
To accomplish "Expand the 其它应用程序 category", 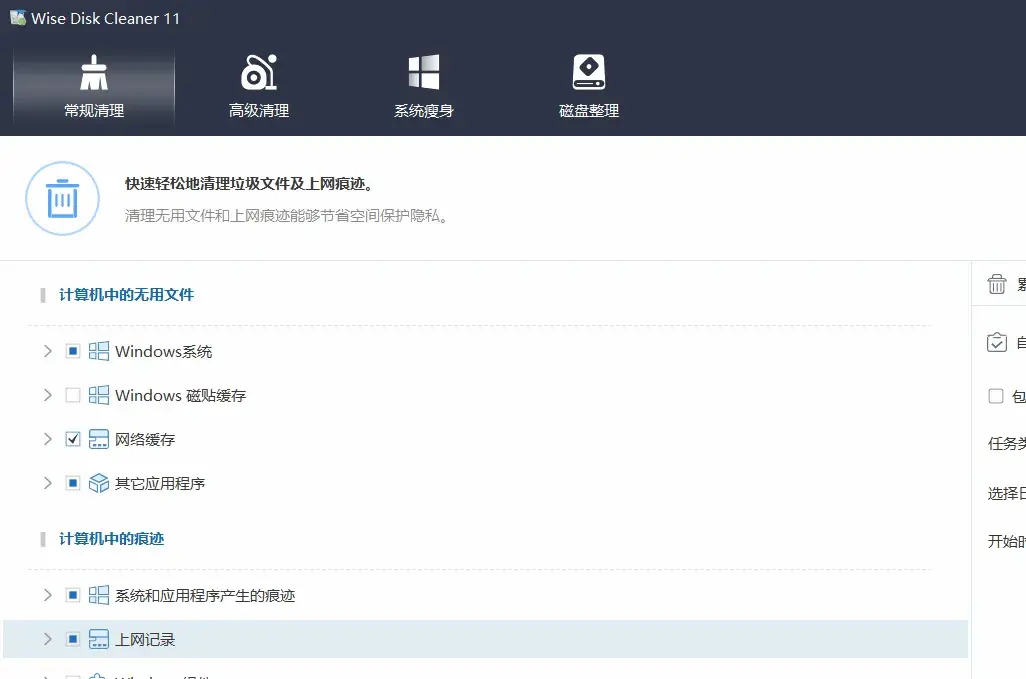I will click(47, 483).
